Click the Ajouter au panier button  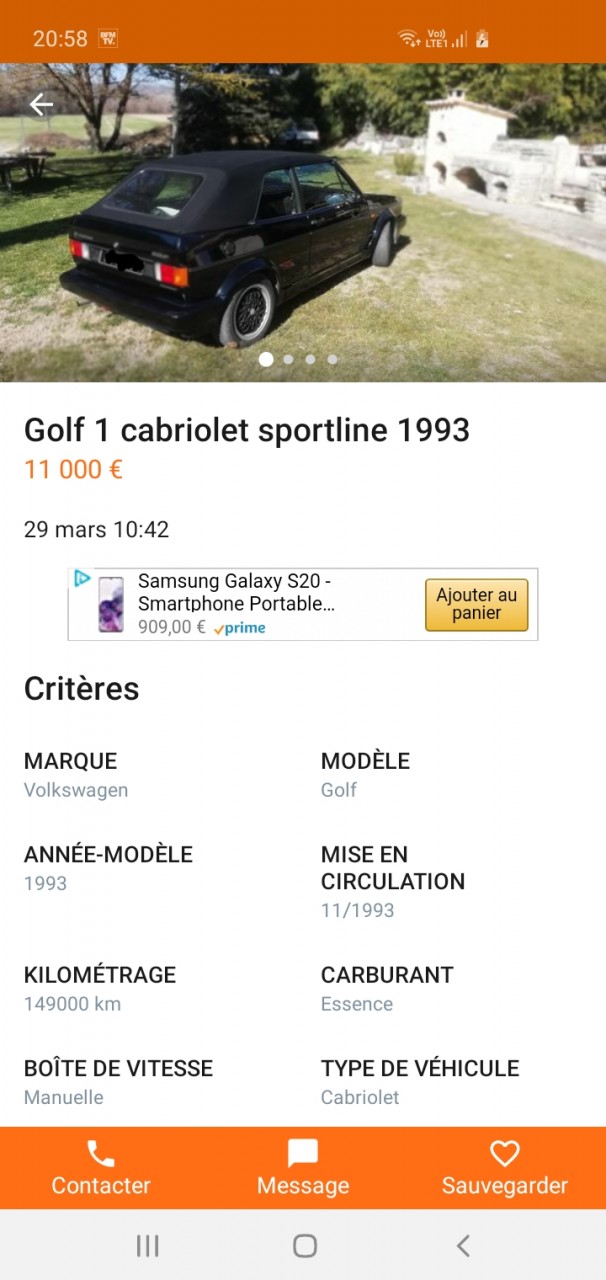476,604
